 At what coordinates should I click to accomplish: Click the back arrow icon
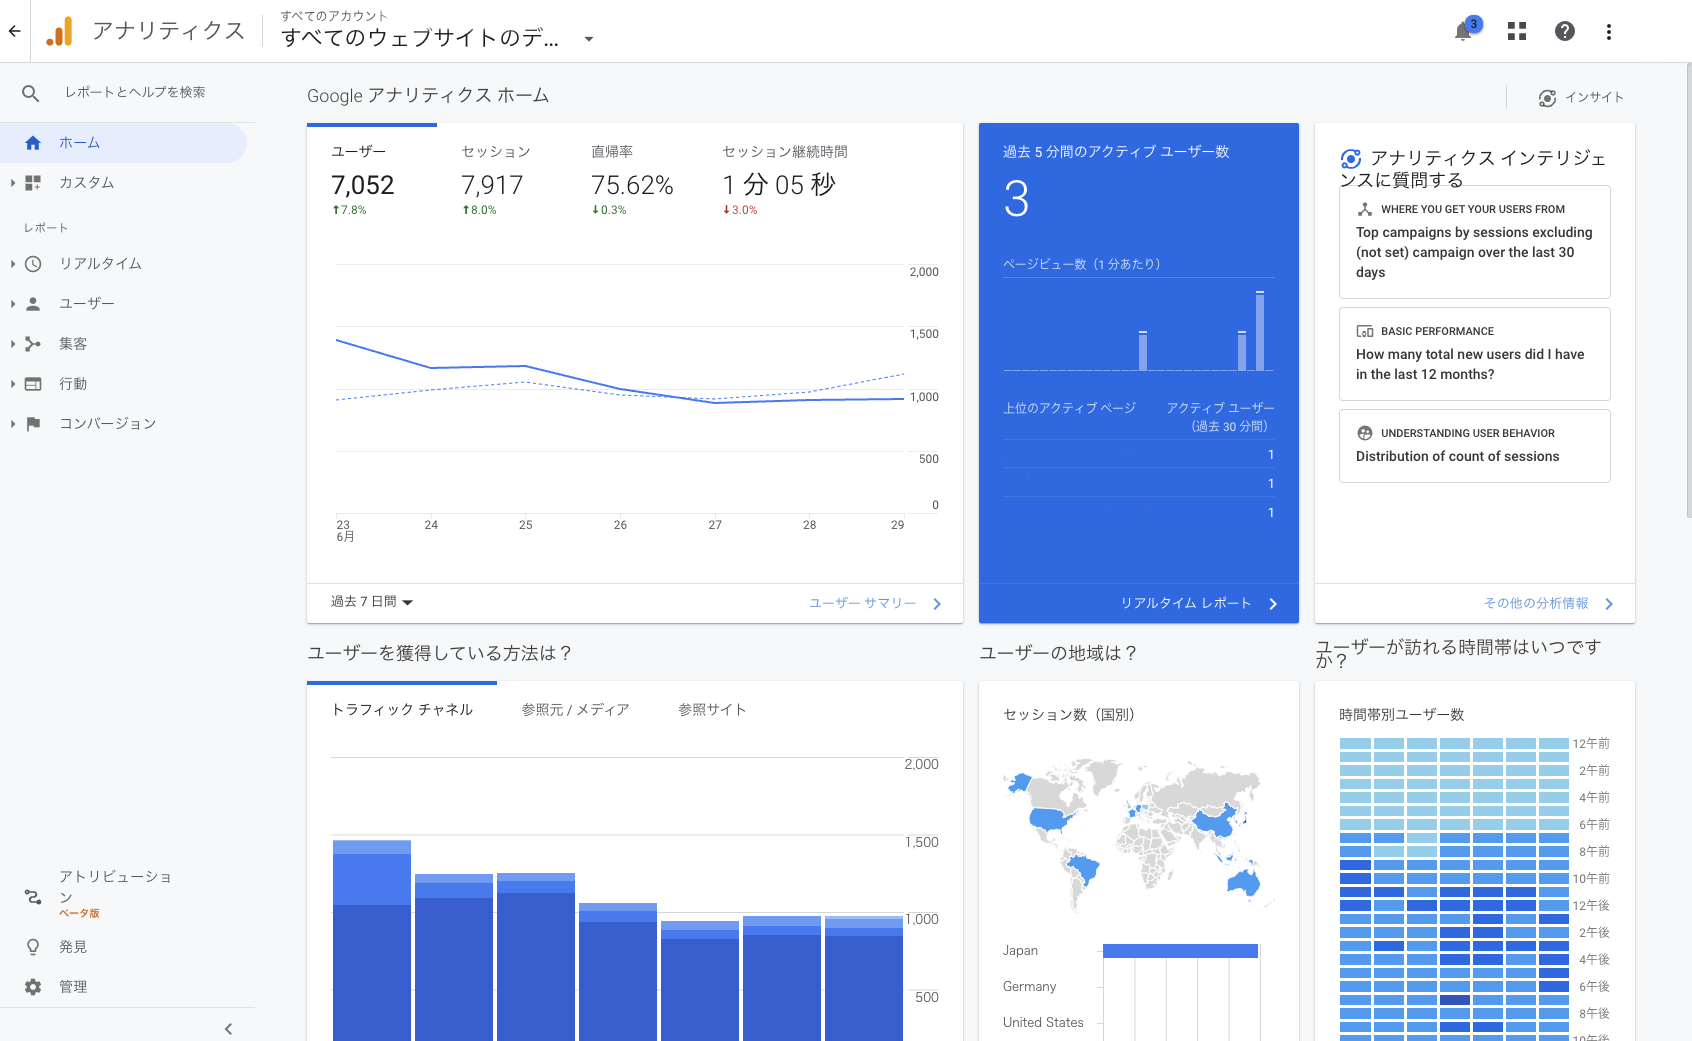[14, 31]
